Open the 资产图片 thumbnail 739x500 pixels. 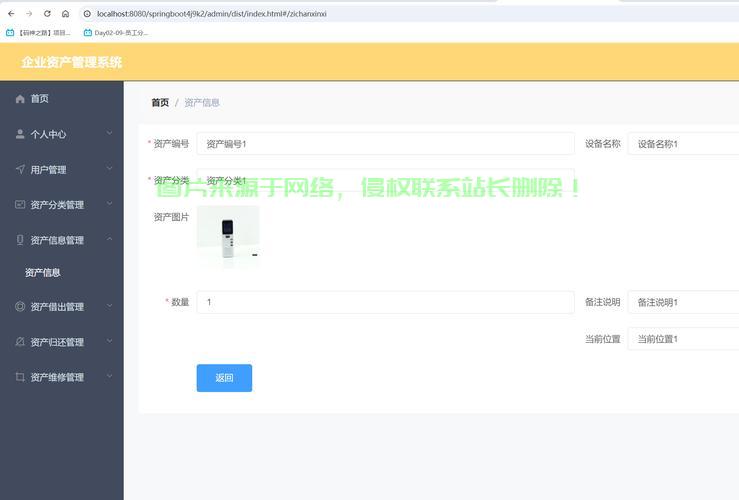[228, 237]
